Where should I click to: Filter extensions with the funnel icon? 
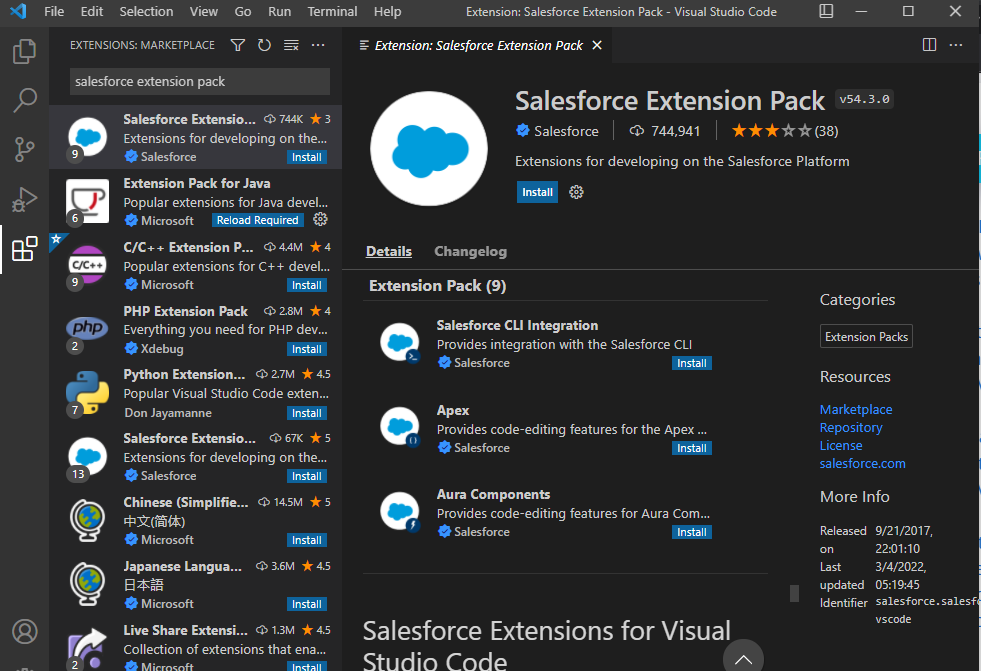click(238, 45)
